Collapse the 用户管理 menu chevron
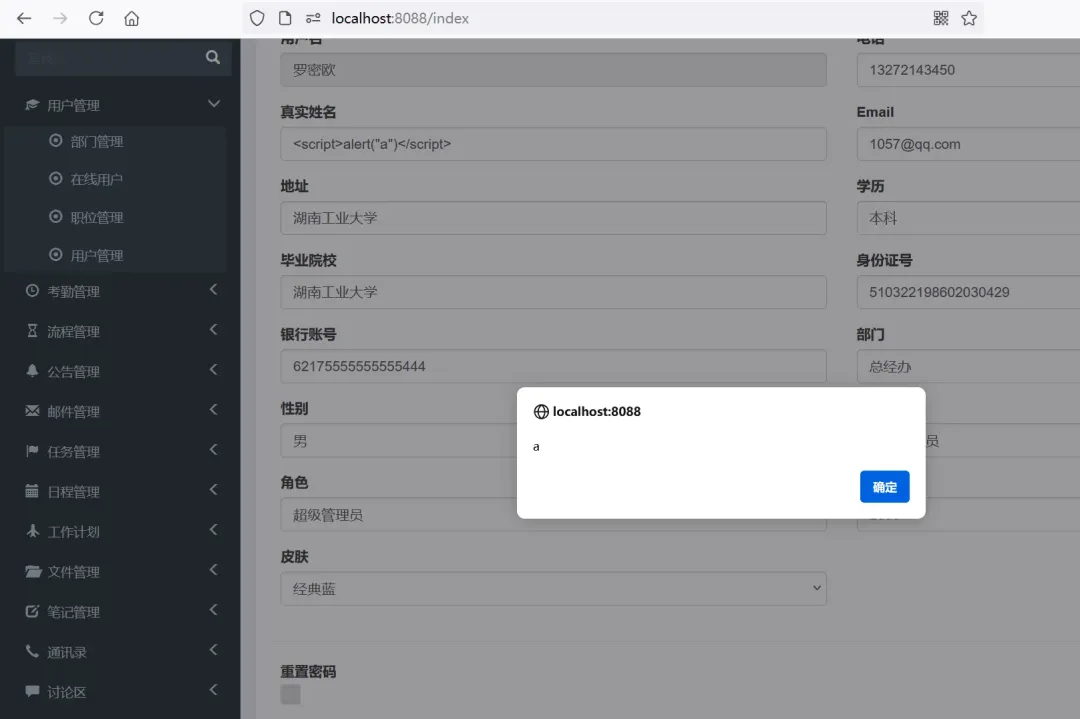 tap(213, 103)
